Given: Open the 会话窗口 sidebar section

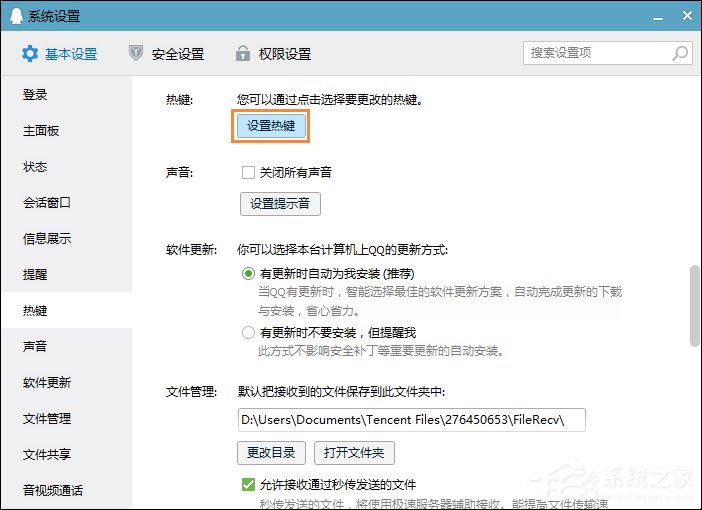Looking at the screenshot, I should [67, 202].
